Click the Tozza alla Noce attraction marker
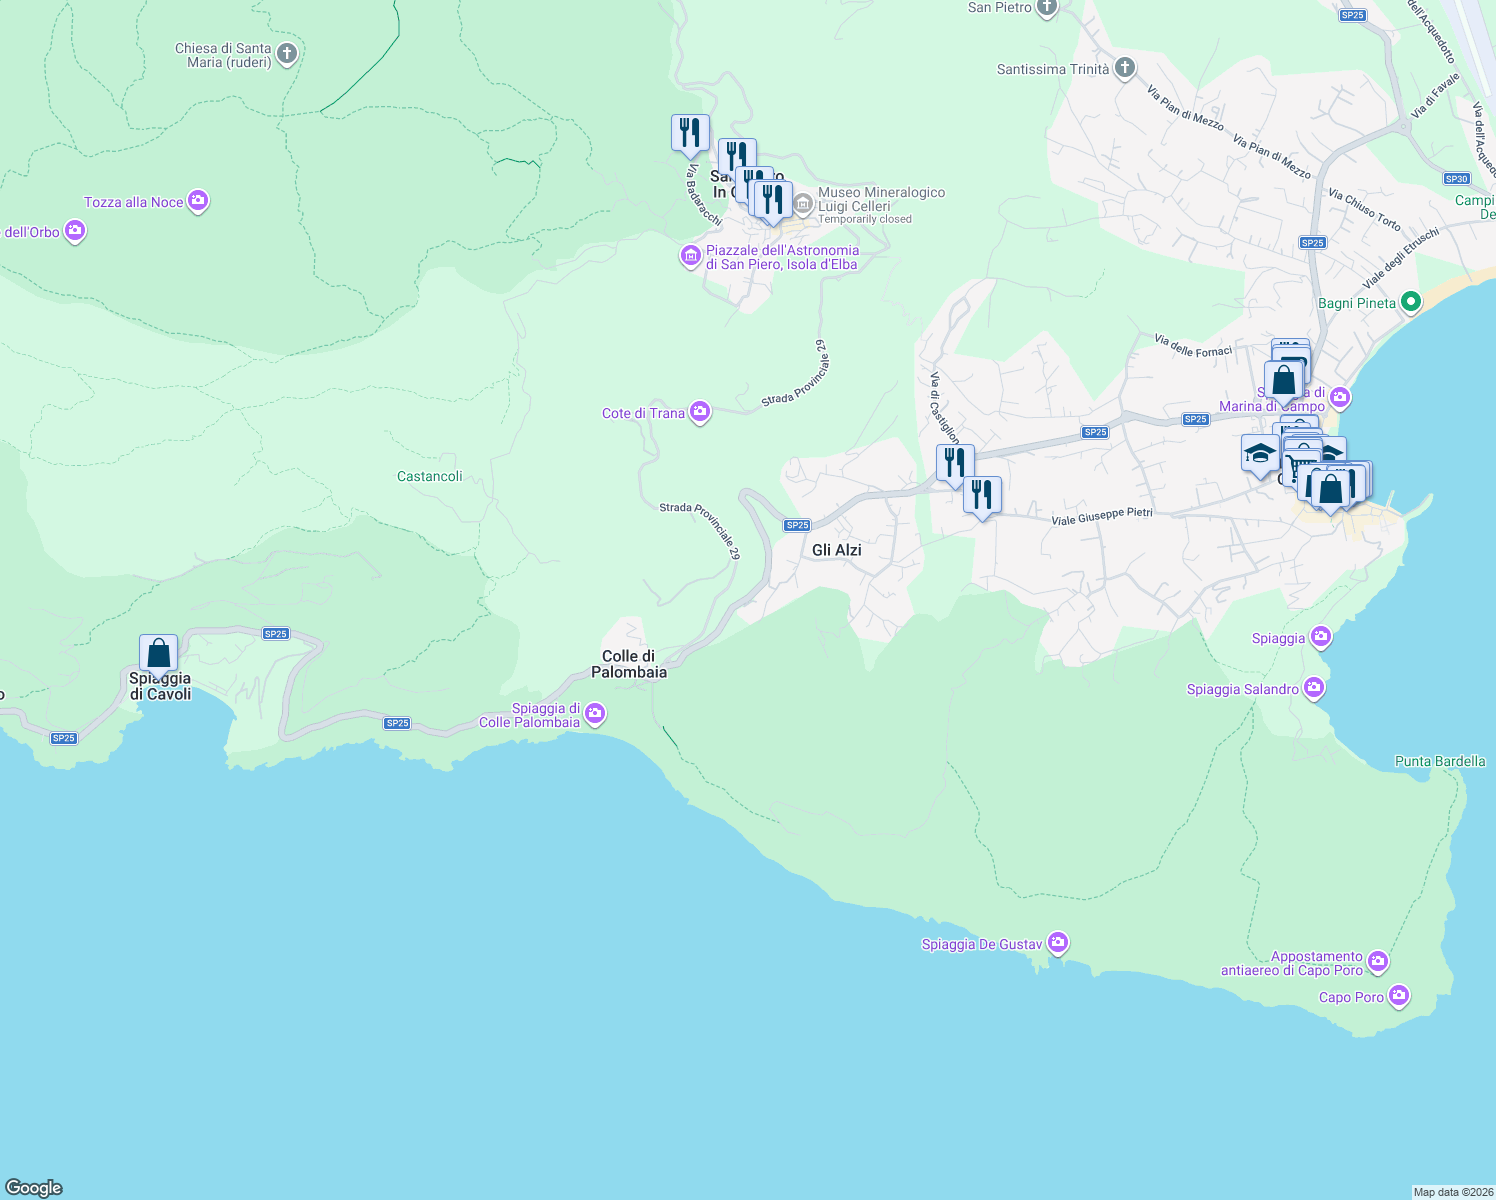This screenshot has height=1200, width=1496. pos(197,201)
